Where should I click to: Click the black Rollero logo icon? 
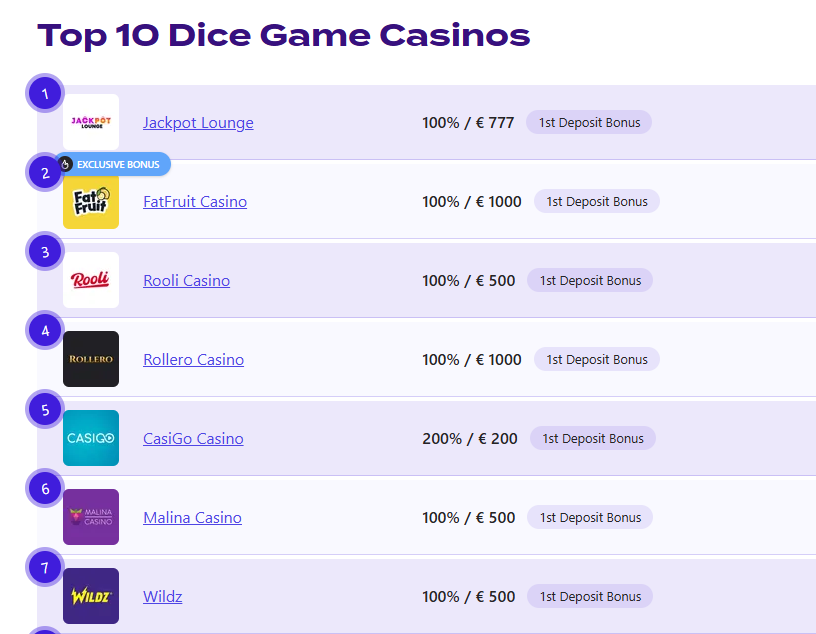tap(91, 359)
